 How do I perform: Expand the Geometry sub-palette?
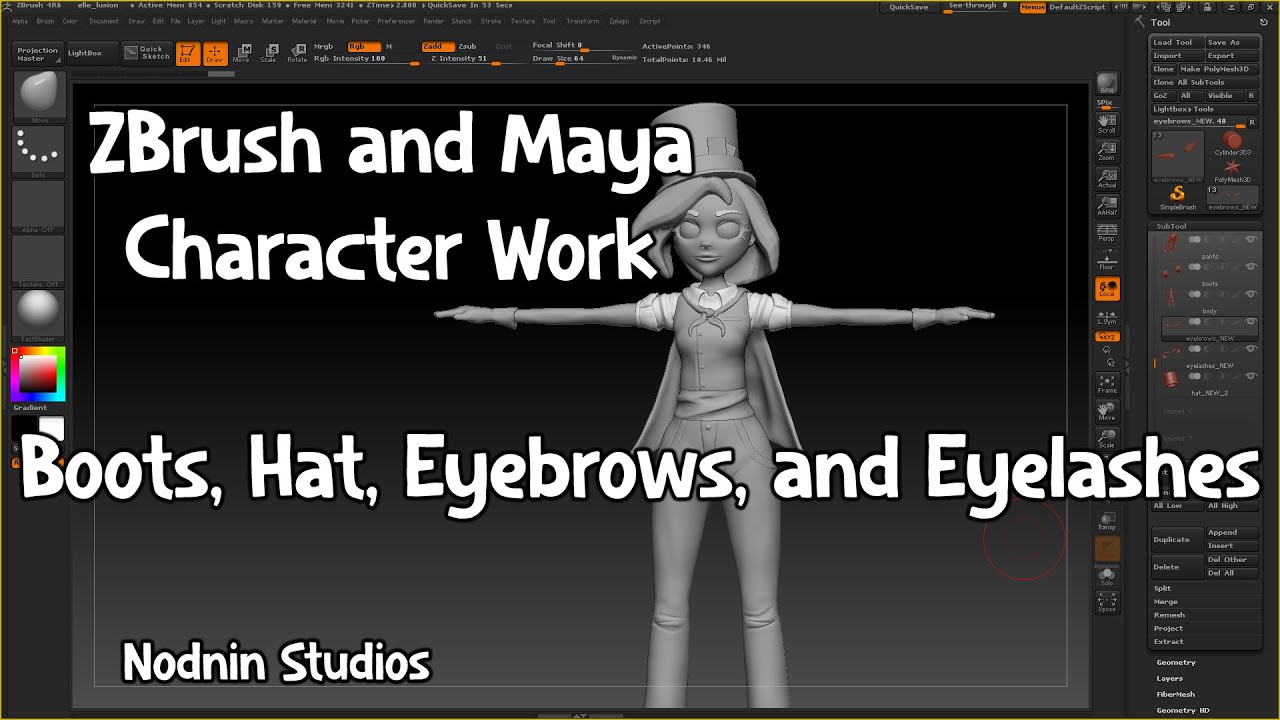[1176, 662]
